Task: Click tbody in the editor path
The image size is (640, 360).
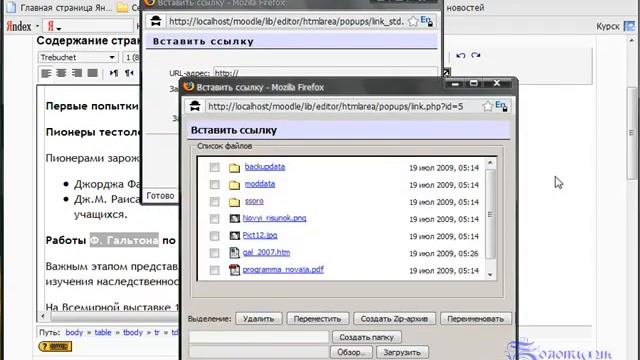Action: [x=133, y=332]
